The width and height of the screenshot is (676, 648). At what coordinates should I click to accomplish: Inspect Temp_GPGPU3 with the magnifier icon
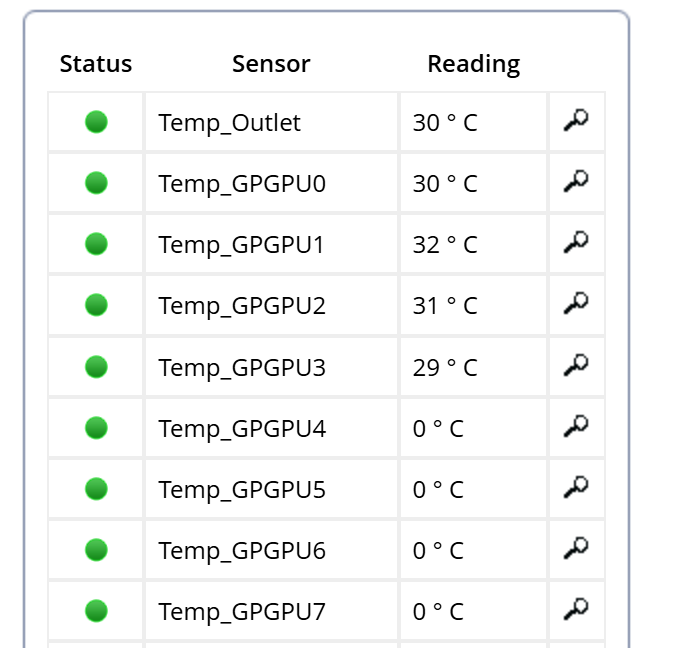pyautogui.click(x=576, y=365)
